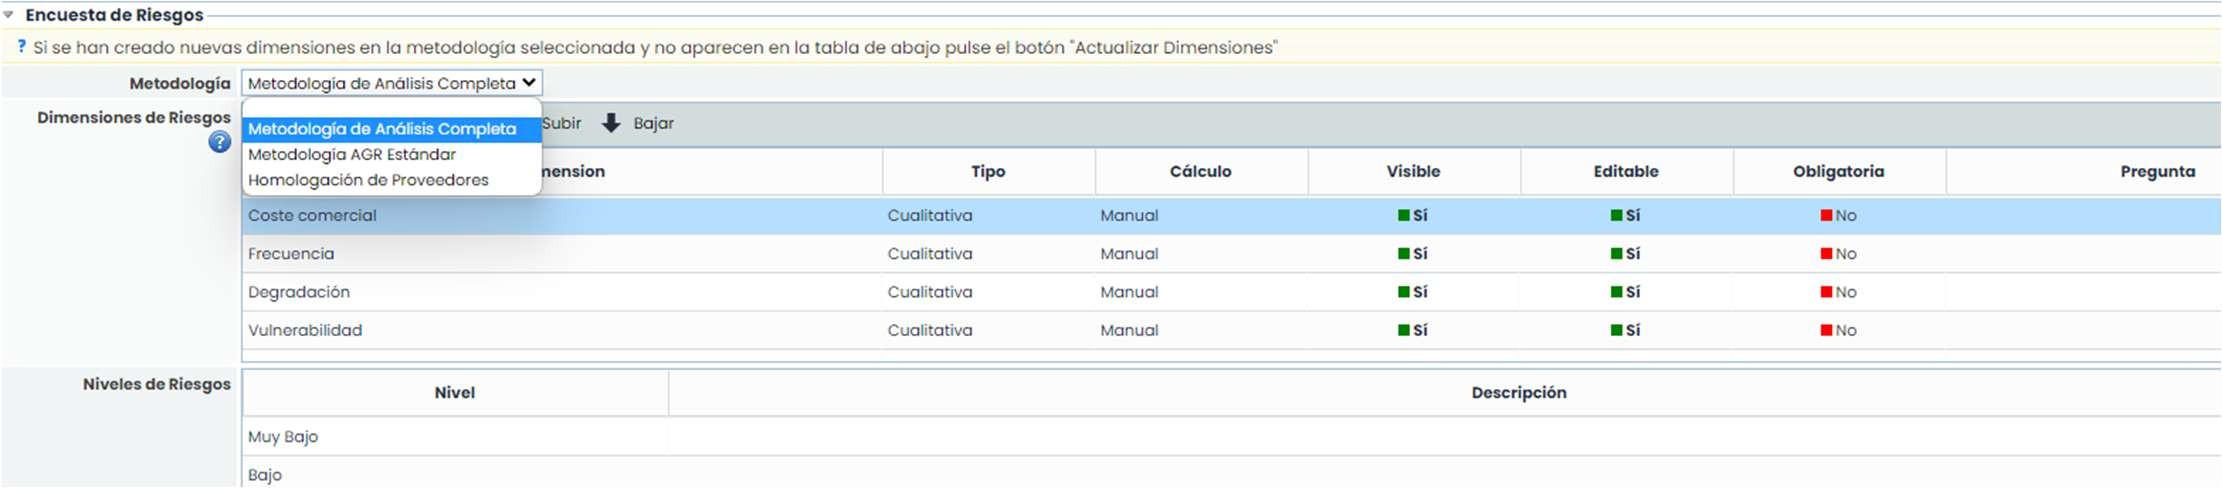This screenshot has height=489, width=2222.
Task: Toggle Obligatoria indicator for Degradación row
Action: (1826, 292)
